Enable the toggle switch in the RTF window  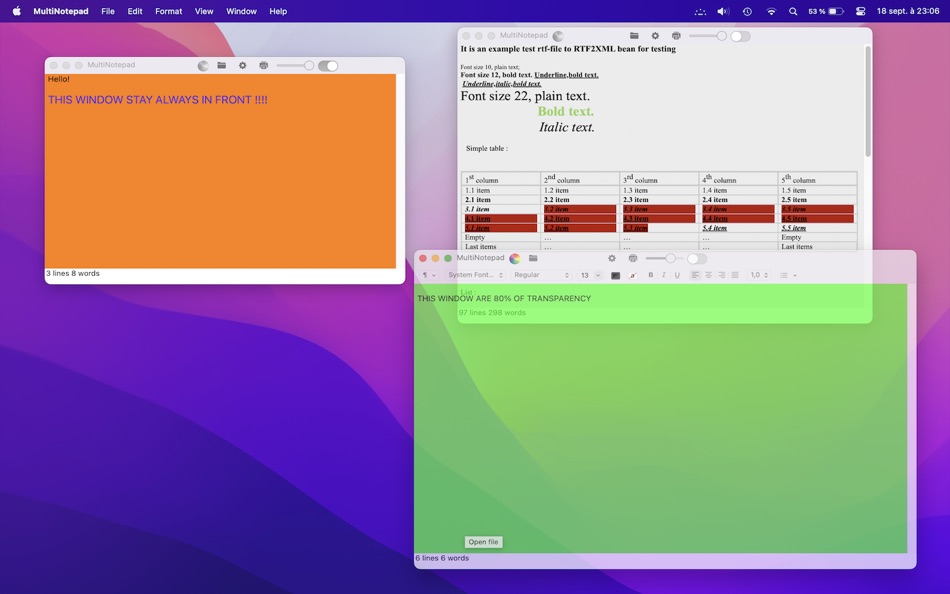[740, 36]
